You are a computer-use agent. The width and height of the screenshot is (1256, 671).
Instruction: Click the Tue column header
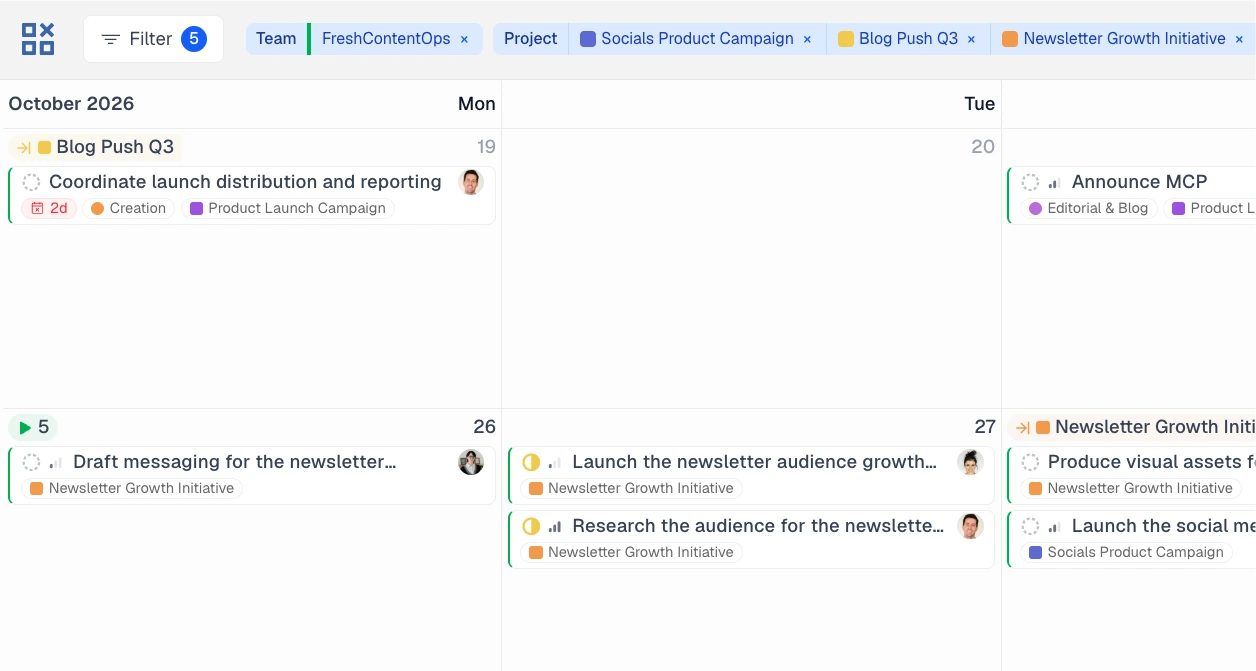[x=980, y=104]
